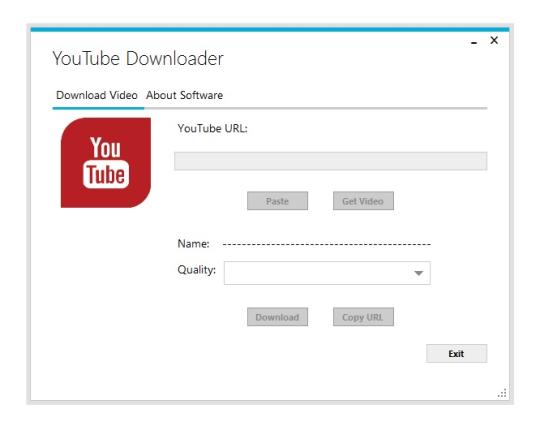Click the Copy URL button

363,317
